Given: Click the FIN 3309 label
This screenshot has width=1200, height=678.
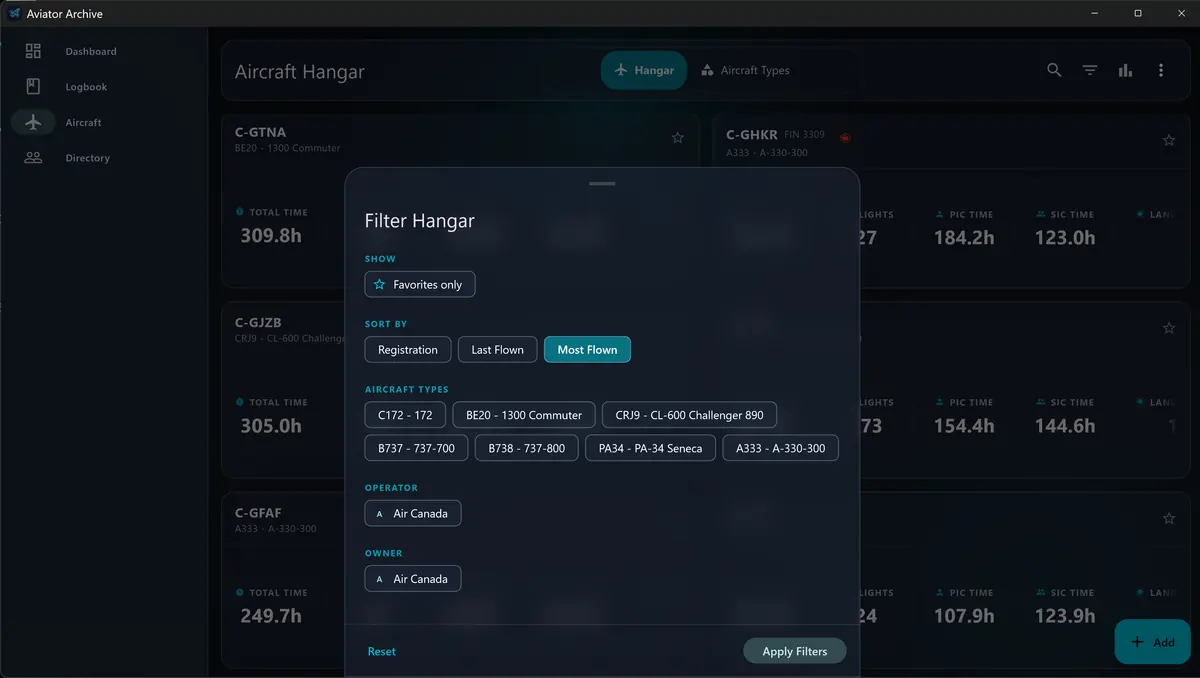Looking at the screenshot, I should [x=805, y=135].
